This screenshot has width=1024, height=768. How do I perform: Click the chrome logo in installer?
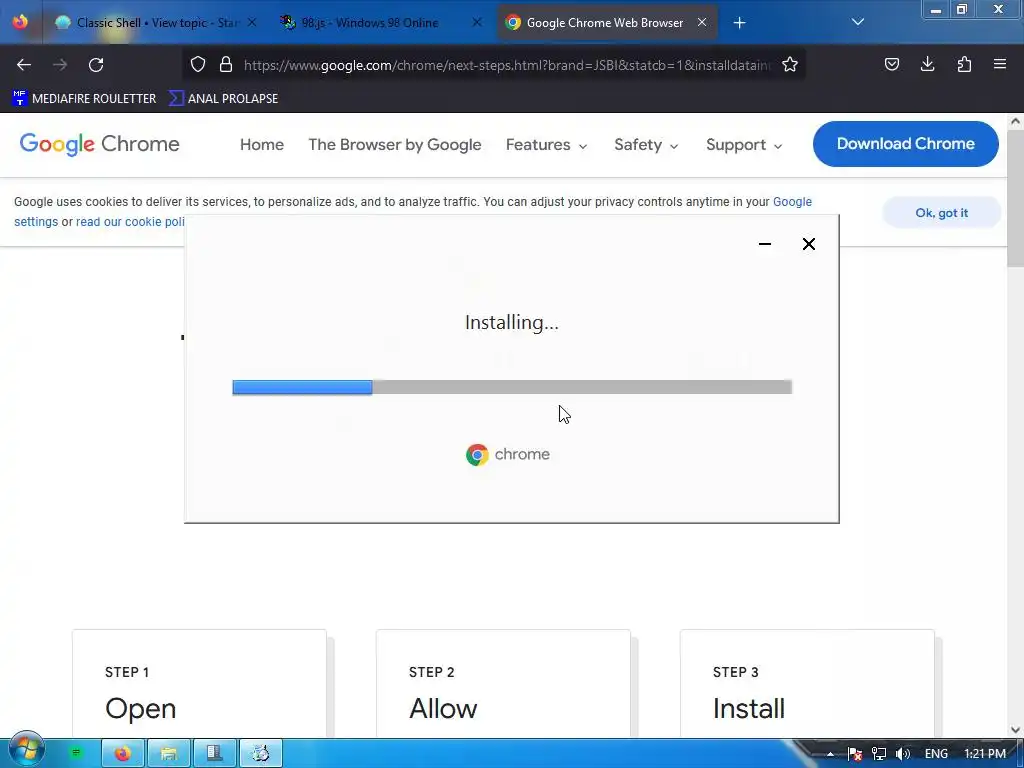coord(508,455)
